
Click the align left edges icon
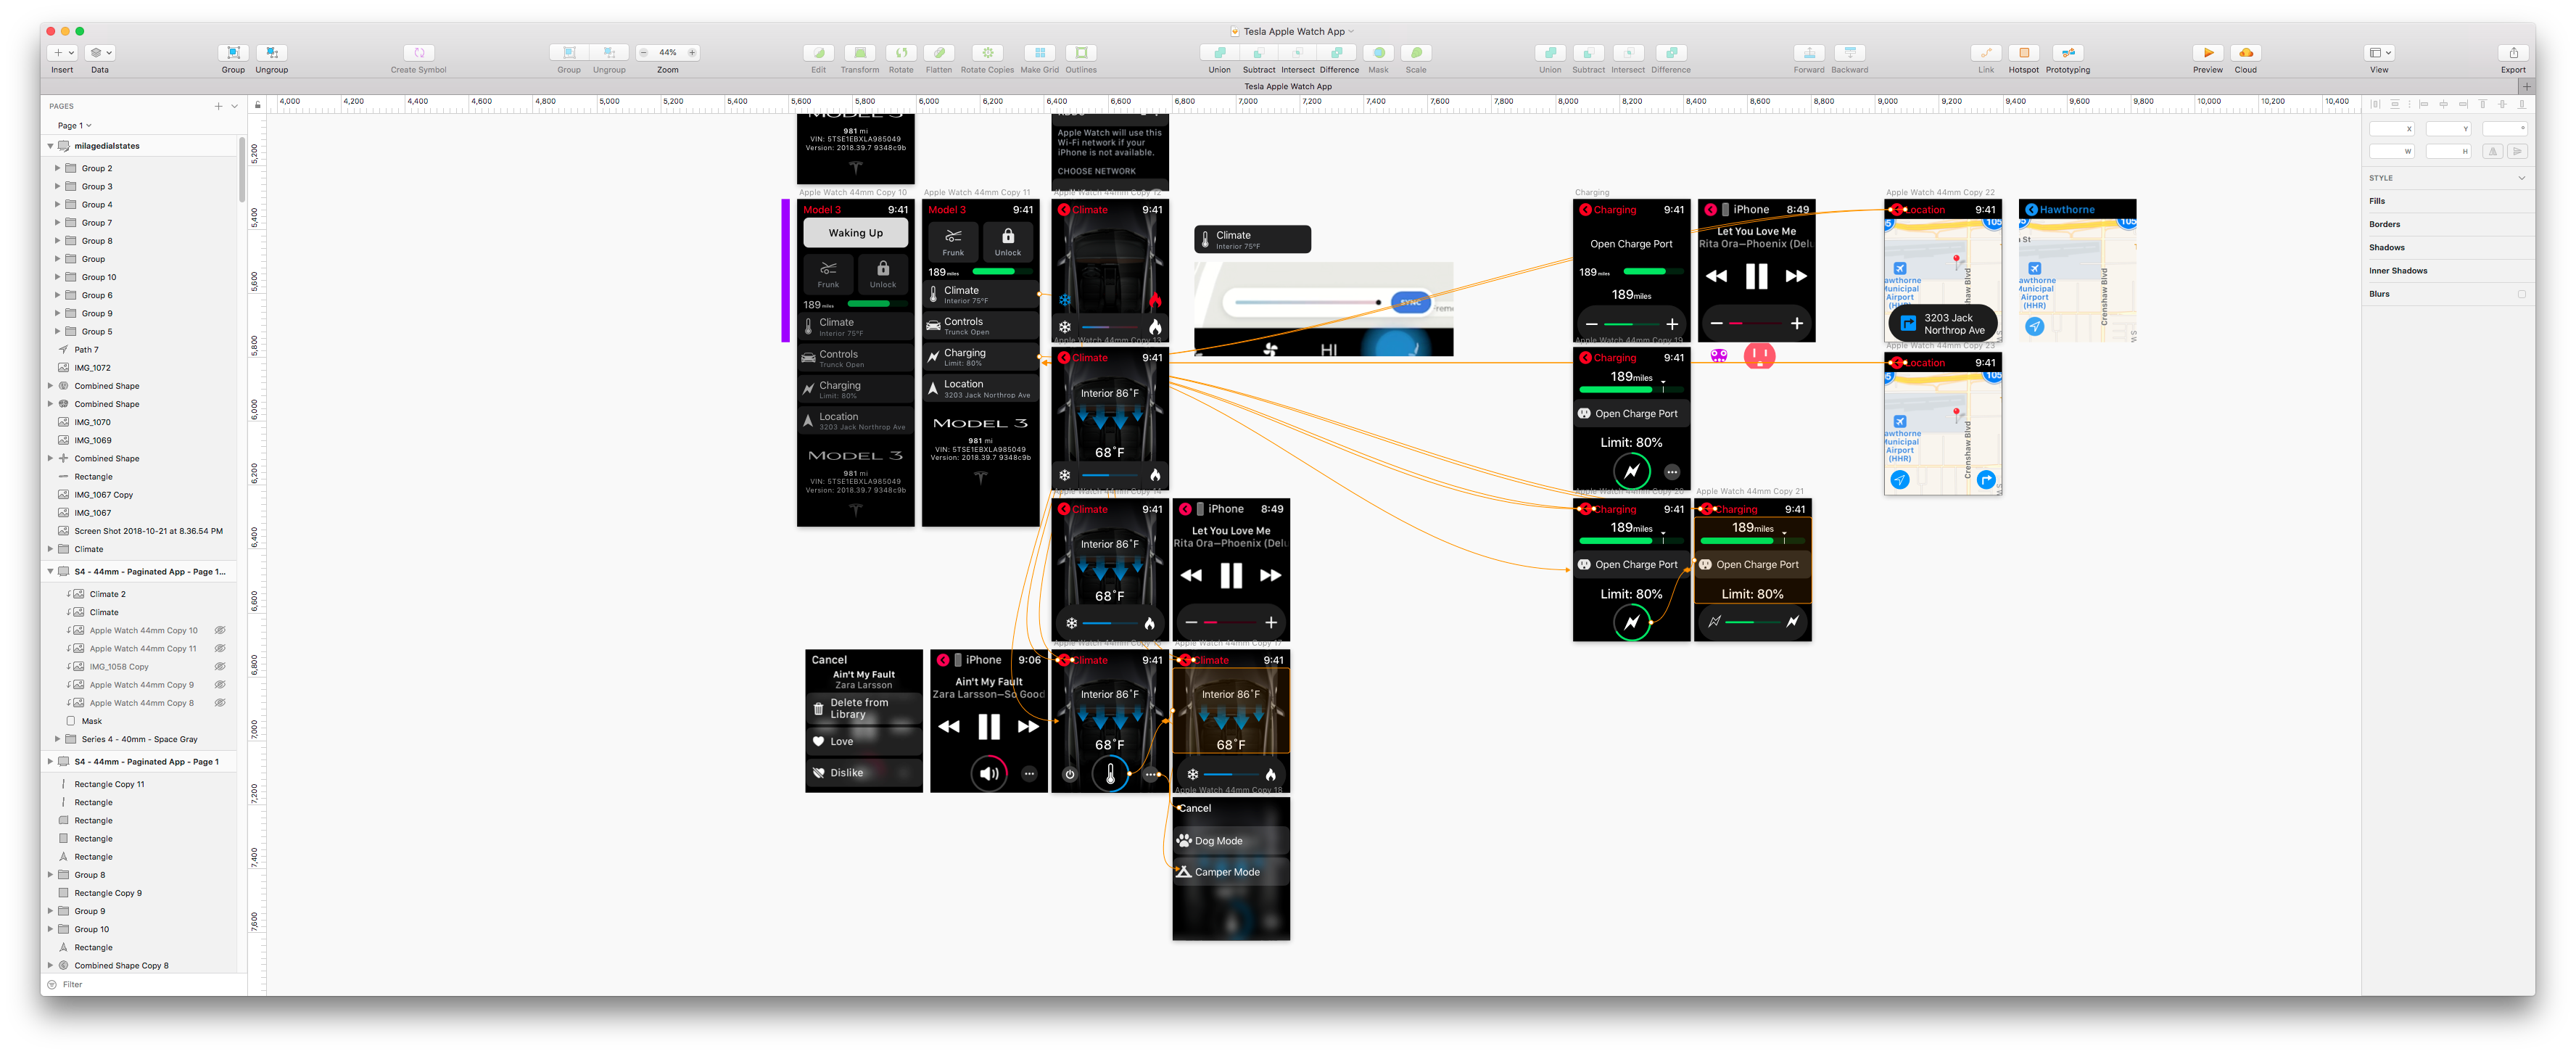coord(2424,104)
